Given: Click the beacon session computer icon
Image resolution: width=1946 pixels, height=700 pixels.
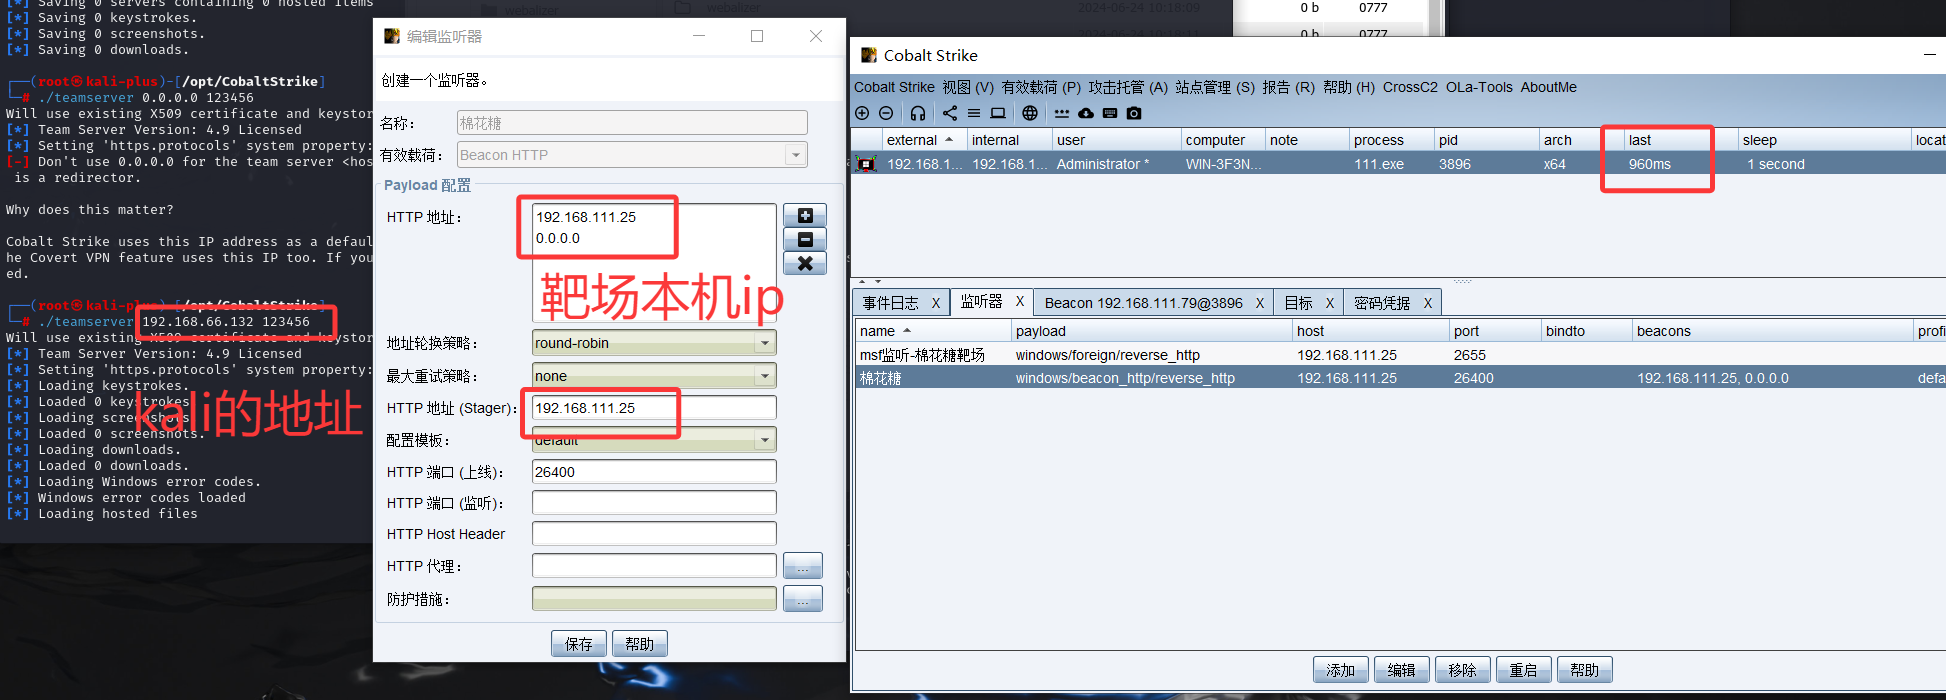Looking at the screenshot, I should pos(866,164).
